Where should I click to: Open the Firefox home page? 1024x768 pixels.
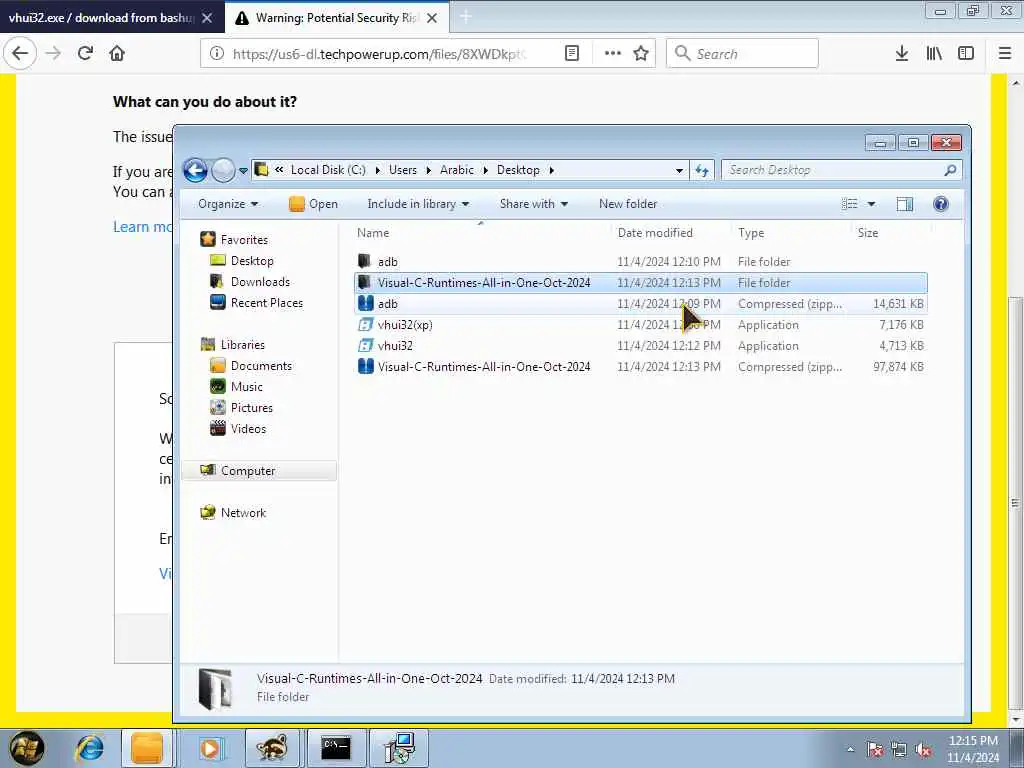click(x=117, y=53)
